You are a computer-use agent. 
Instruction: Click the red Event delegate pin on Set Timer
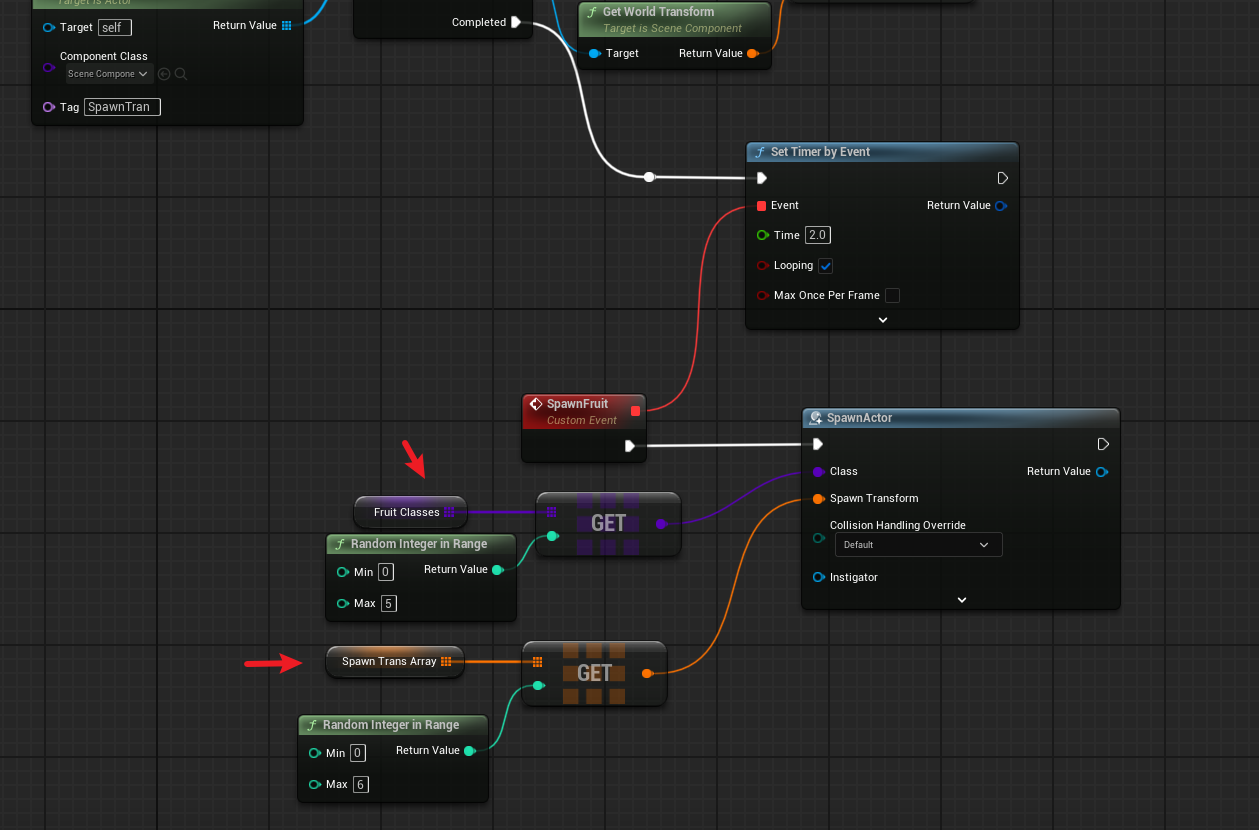[762, 205]
